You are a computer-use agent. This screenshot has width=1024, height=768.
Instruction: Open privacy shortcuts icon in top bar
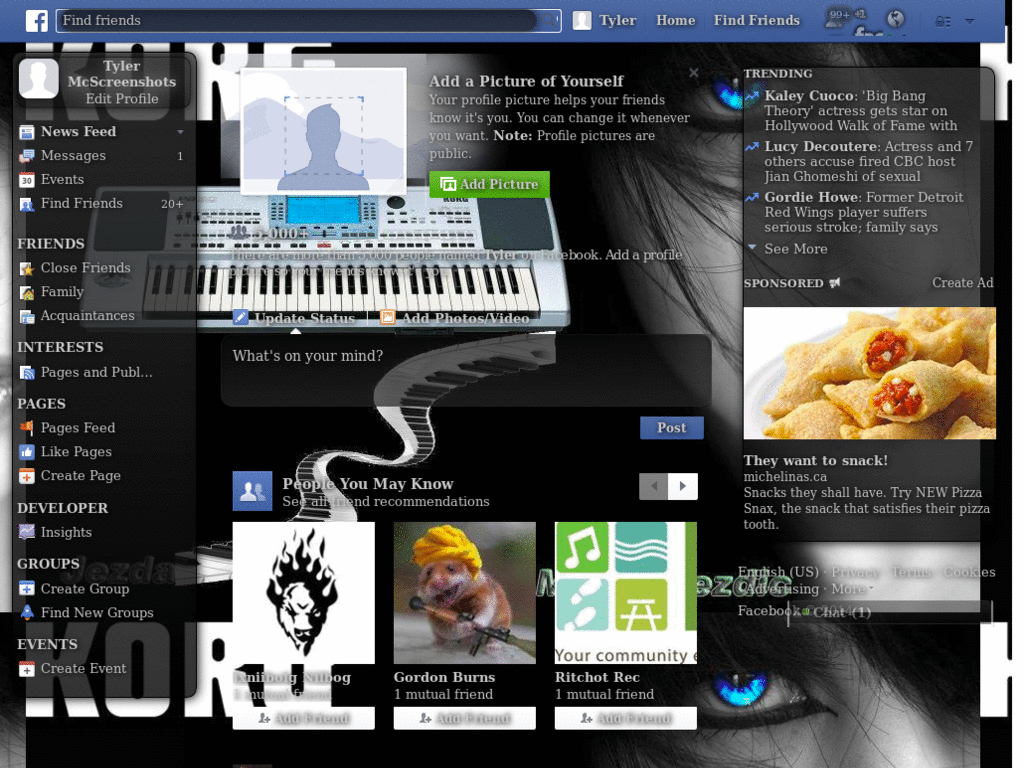pos(943,22)
